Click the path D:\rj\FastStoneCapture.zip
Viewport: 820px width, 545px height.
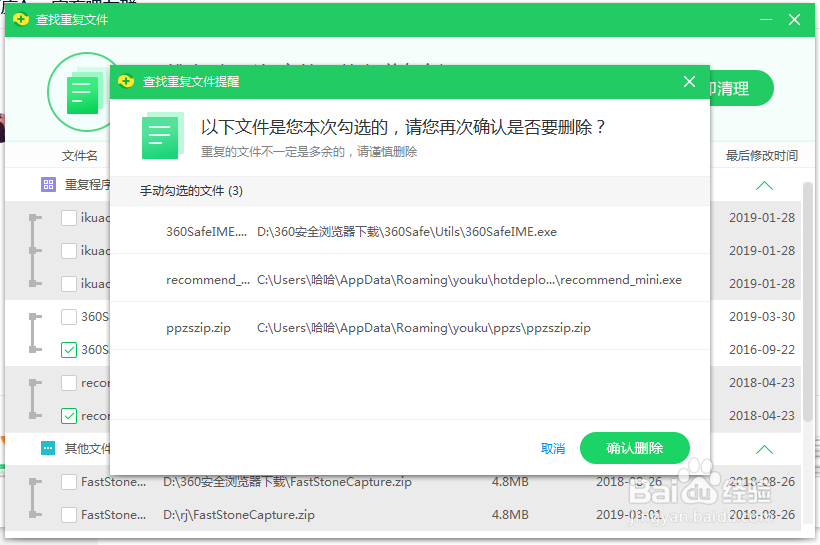239,515
